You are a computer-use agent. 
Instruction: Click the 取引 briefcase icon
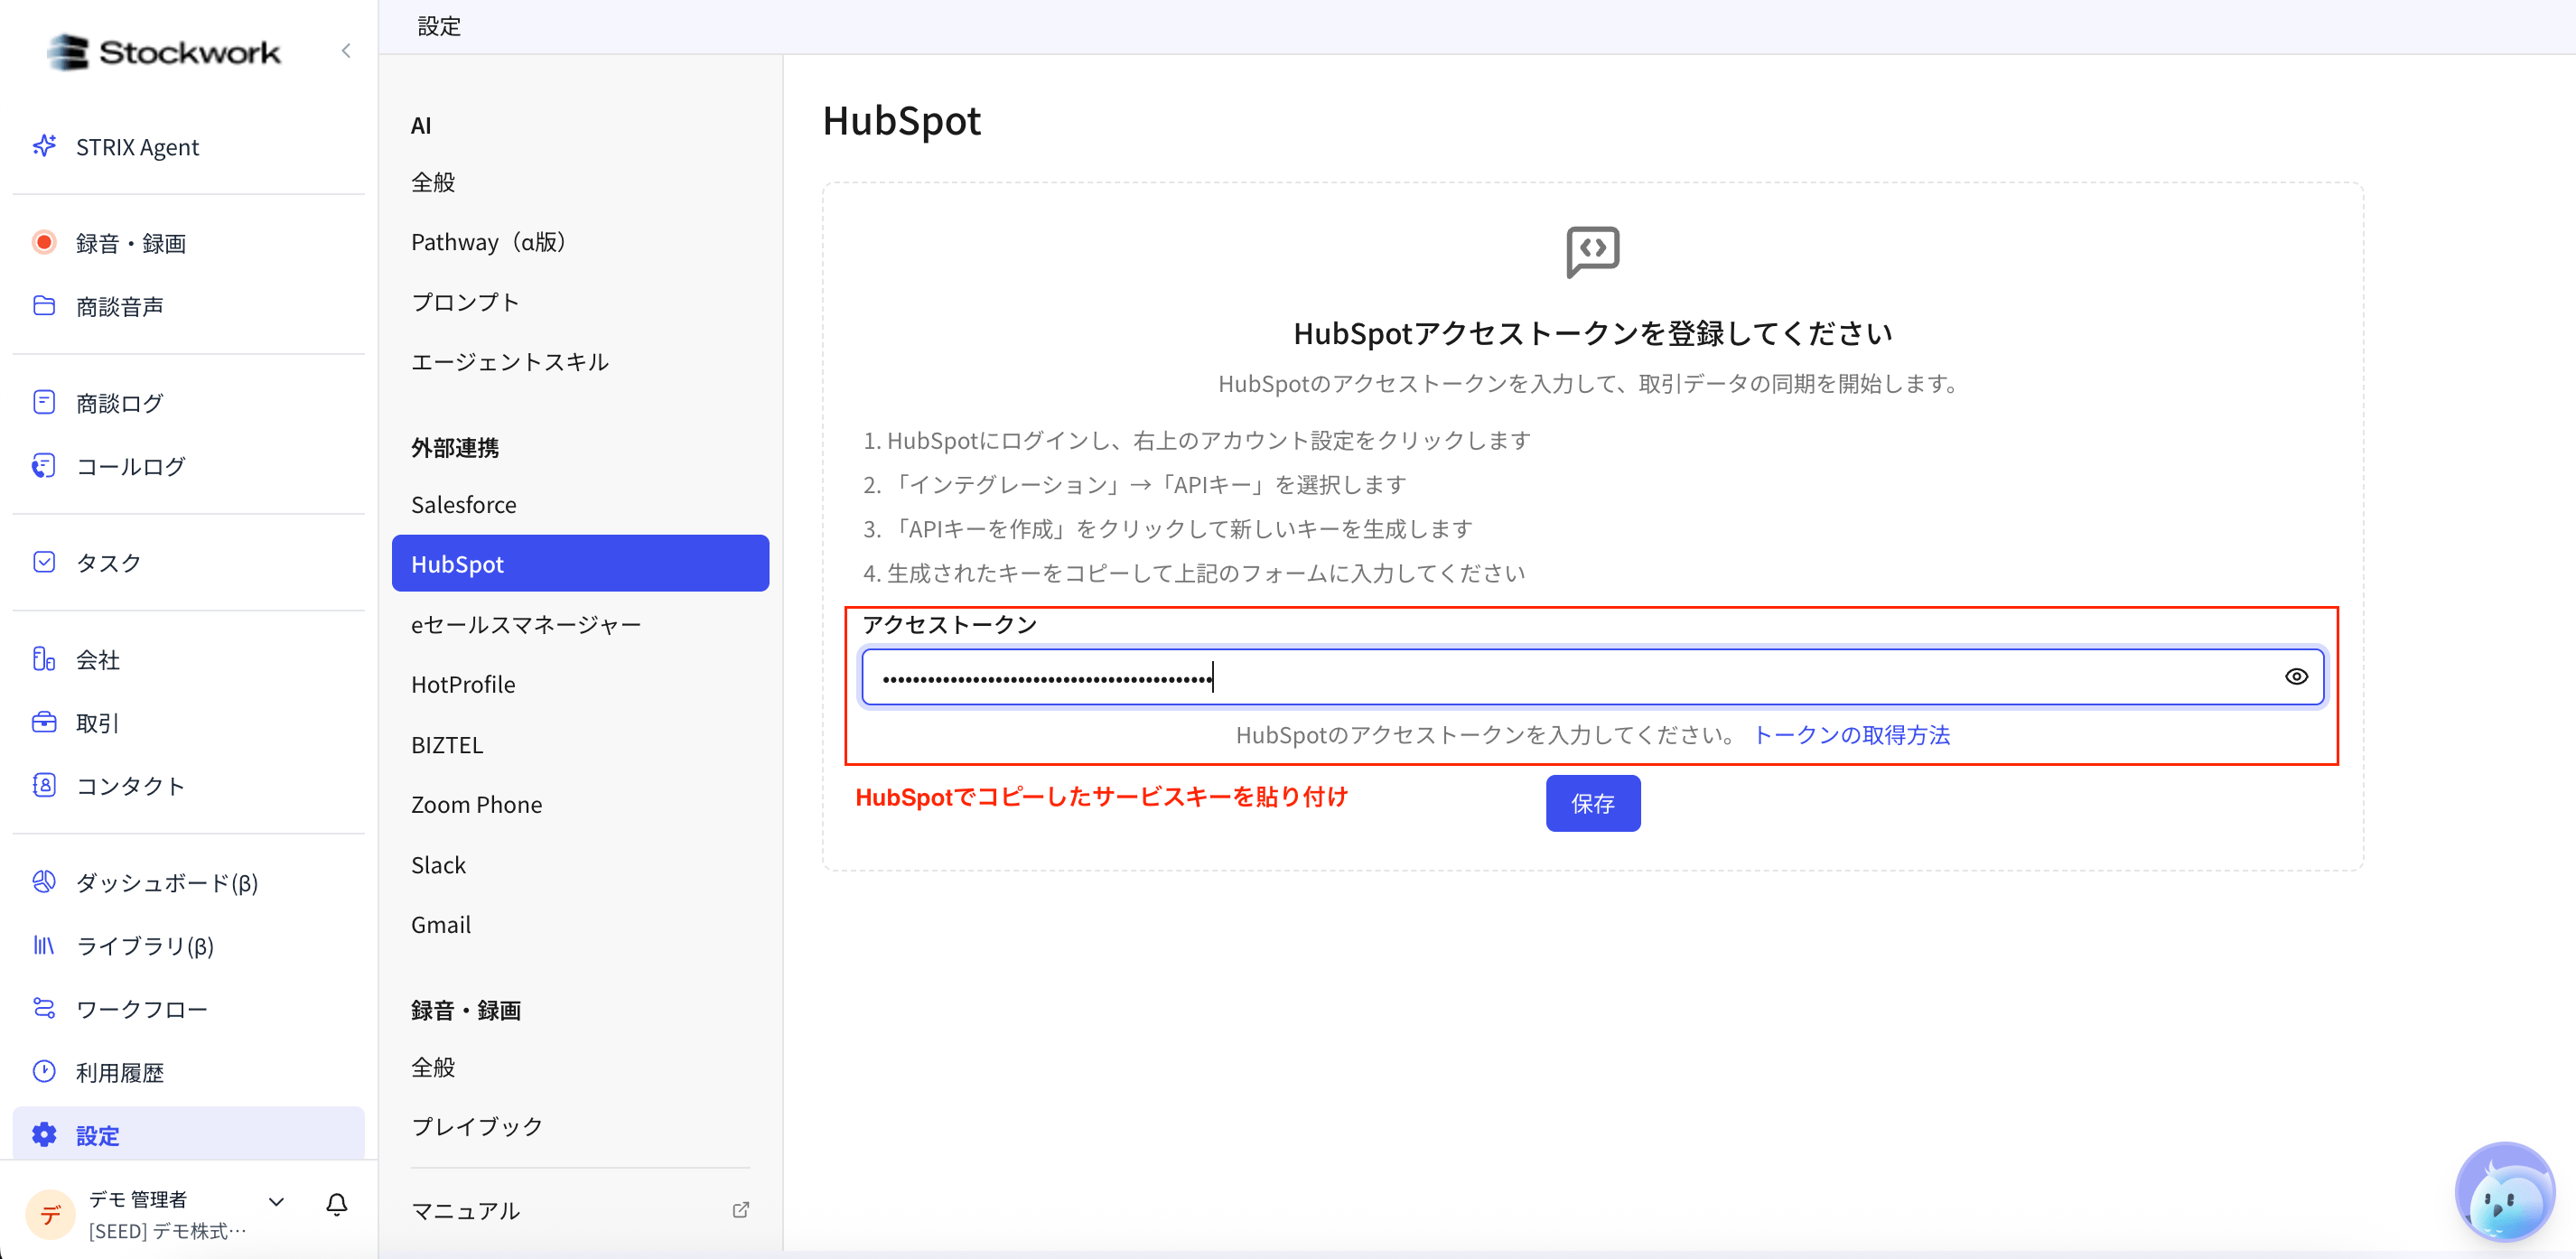tap(44, 721)
